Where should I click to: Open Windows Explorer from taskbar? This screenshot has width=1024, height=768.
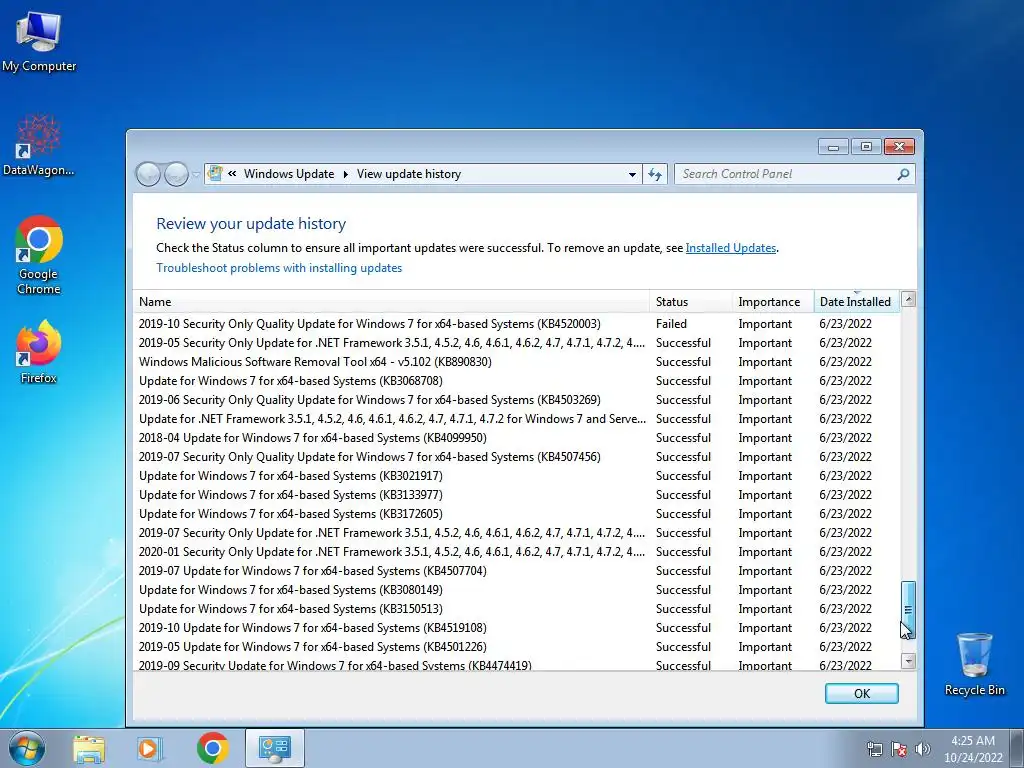click(x=89, y=749)
